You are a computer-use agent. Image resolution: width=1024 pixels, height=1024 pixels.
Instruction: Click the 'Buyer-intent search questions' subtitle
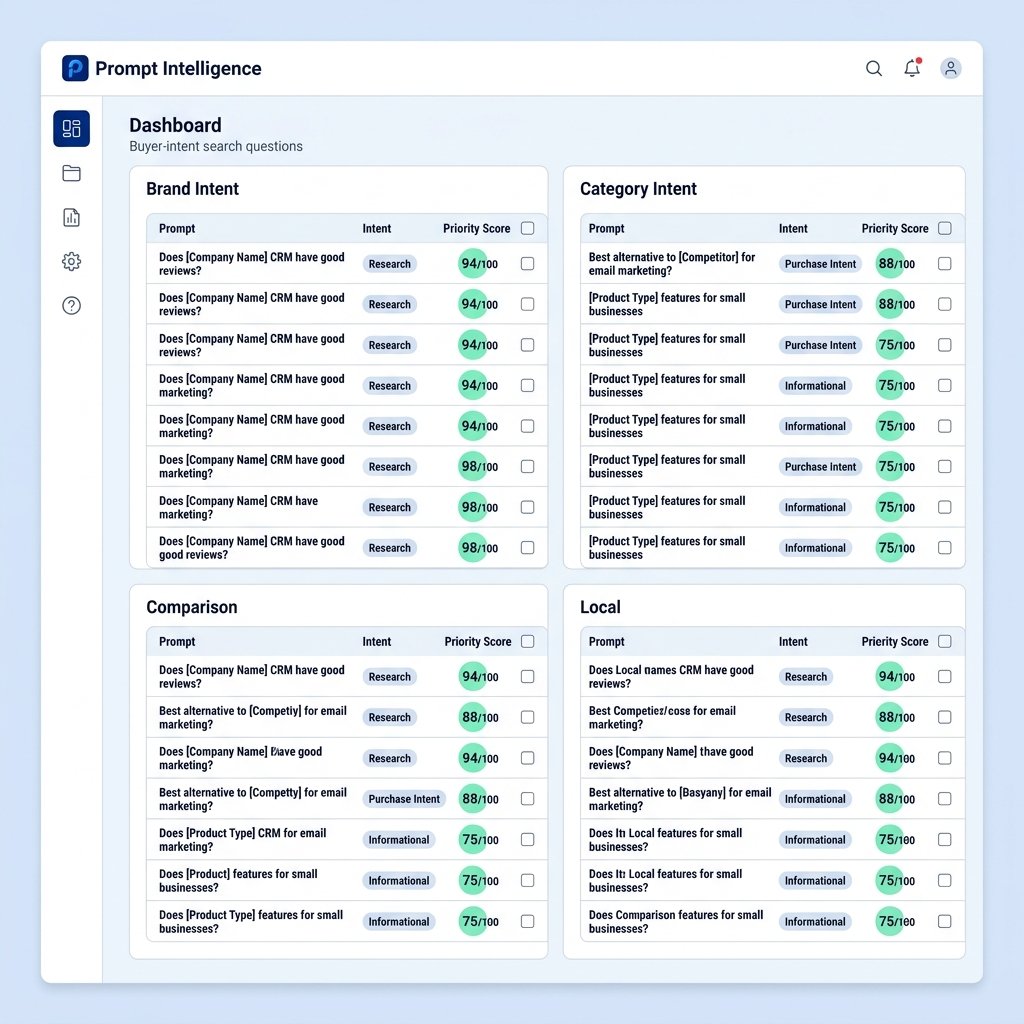[x=216, y=146]
